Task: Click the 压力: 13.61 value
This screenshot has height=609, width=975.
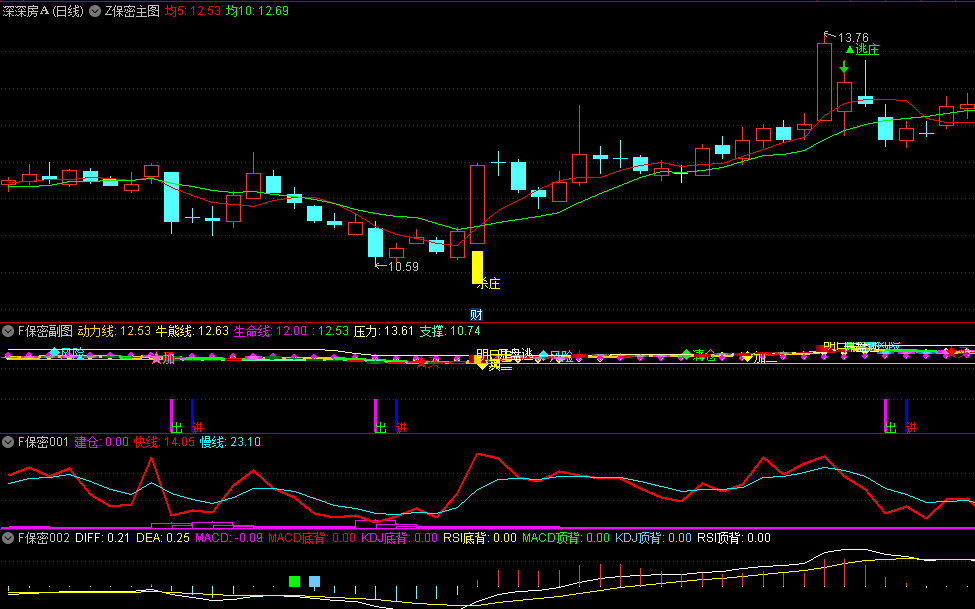Action: click(x=384, y=331)
